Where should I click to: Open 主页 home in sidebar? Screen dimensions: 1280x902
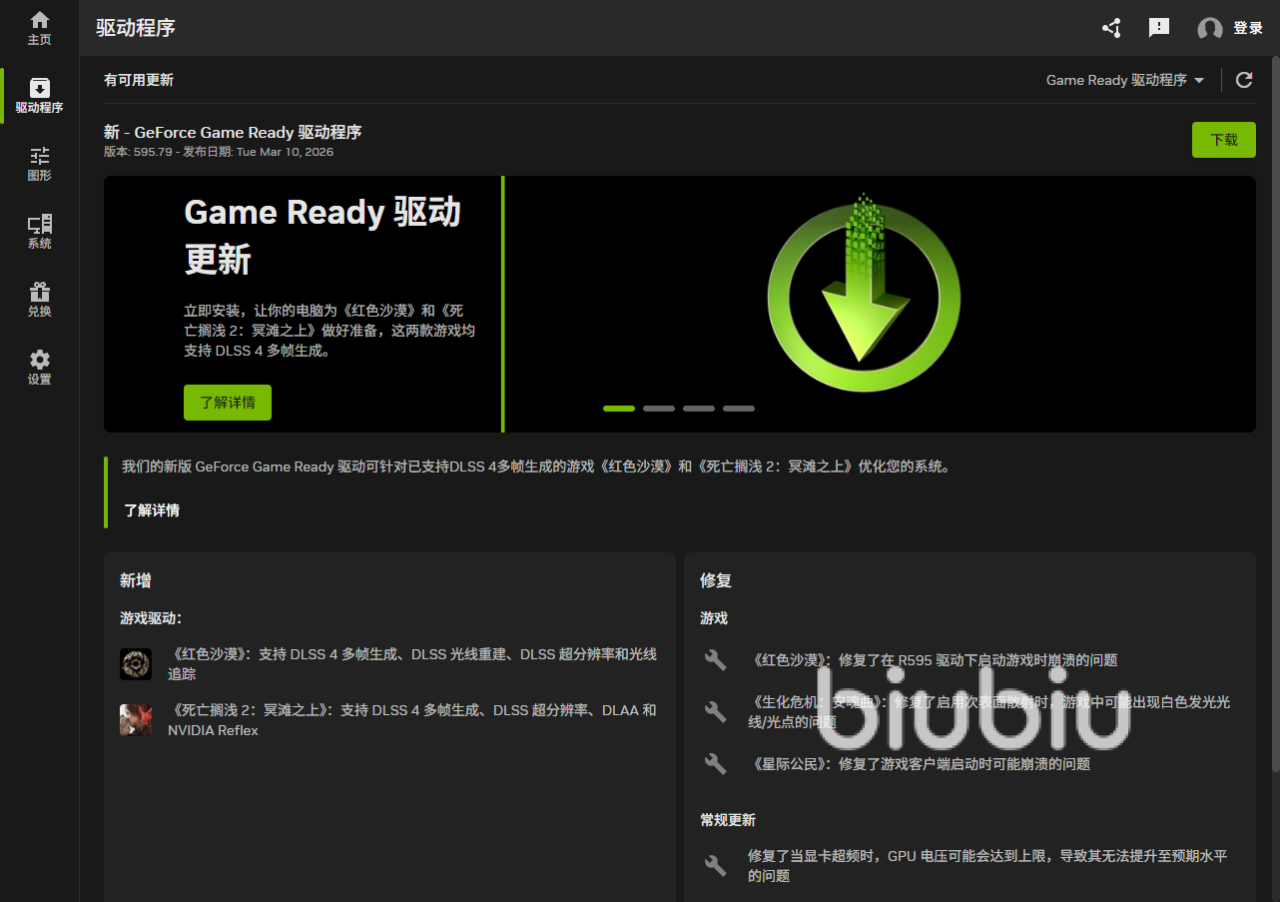(39, 28)
